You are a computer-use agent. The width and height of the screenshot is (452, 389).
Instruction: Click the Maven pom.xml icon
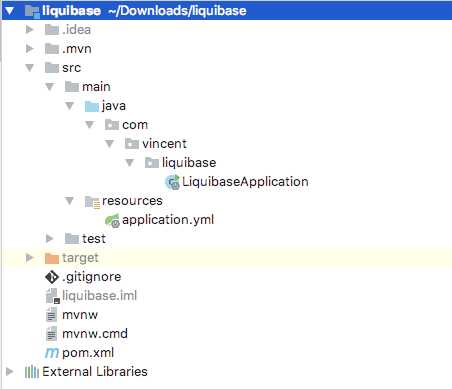[52, 353]
